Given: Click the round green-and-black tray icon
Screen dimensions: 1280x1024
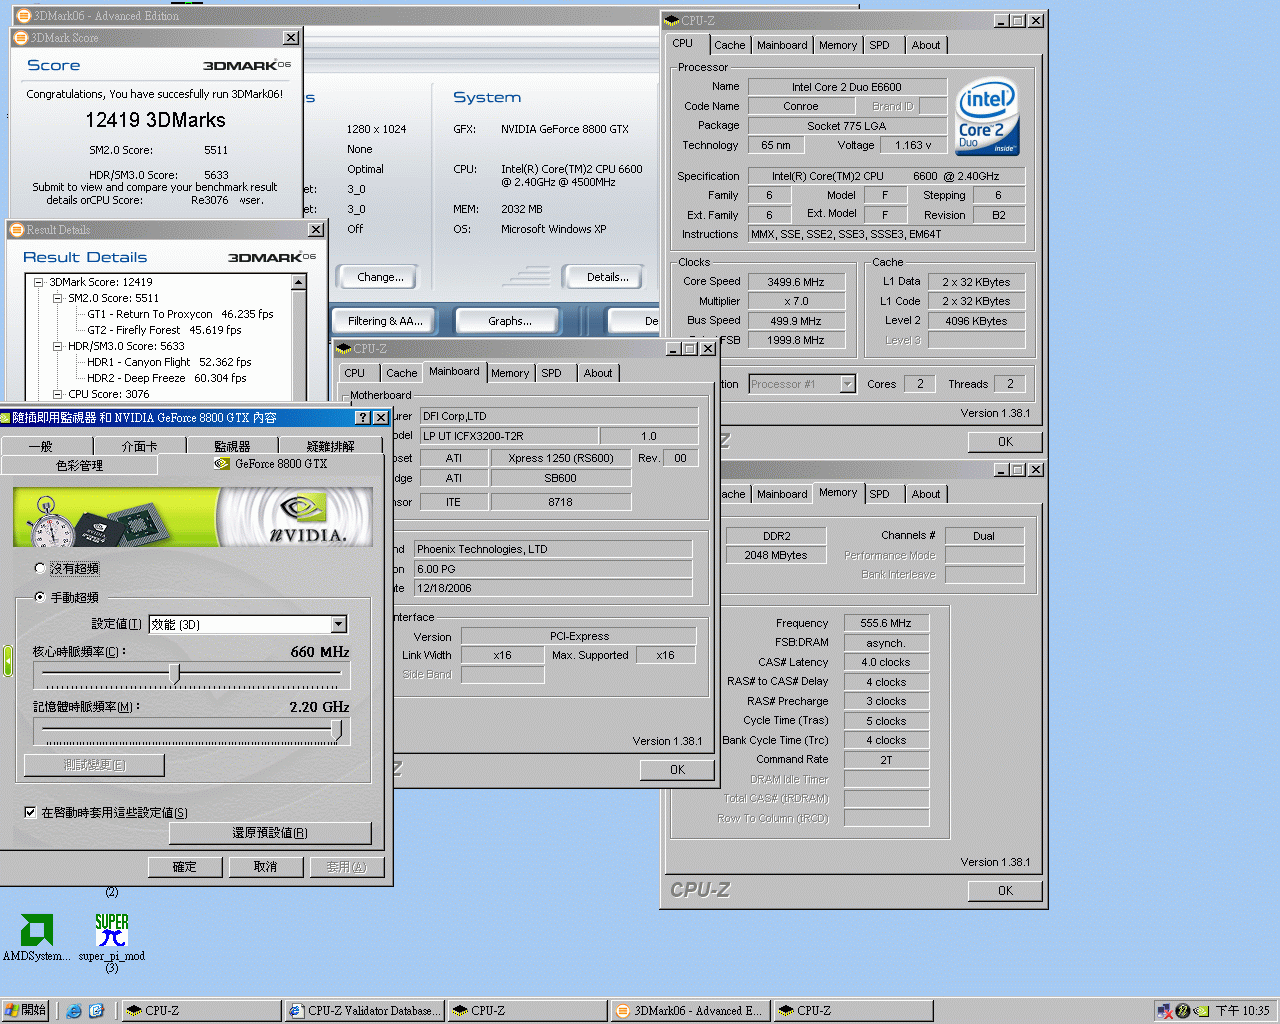Looking at the screenshot, I should (1183, 1011).
